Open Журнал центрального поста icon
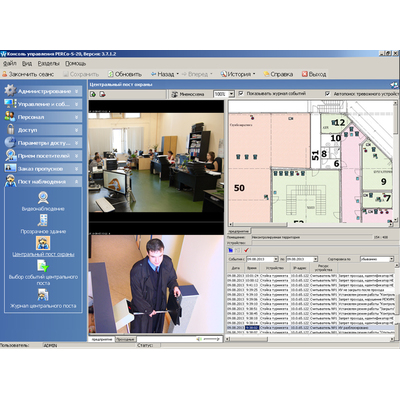 click(x=43, y=294)
